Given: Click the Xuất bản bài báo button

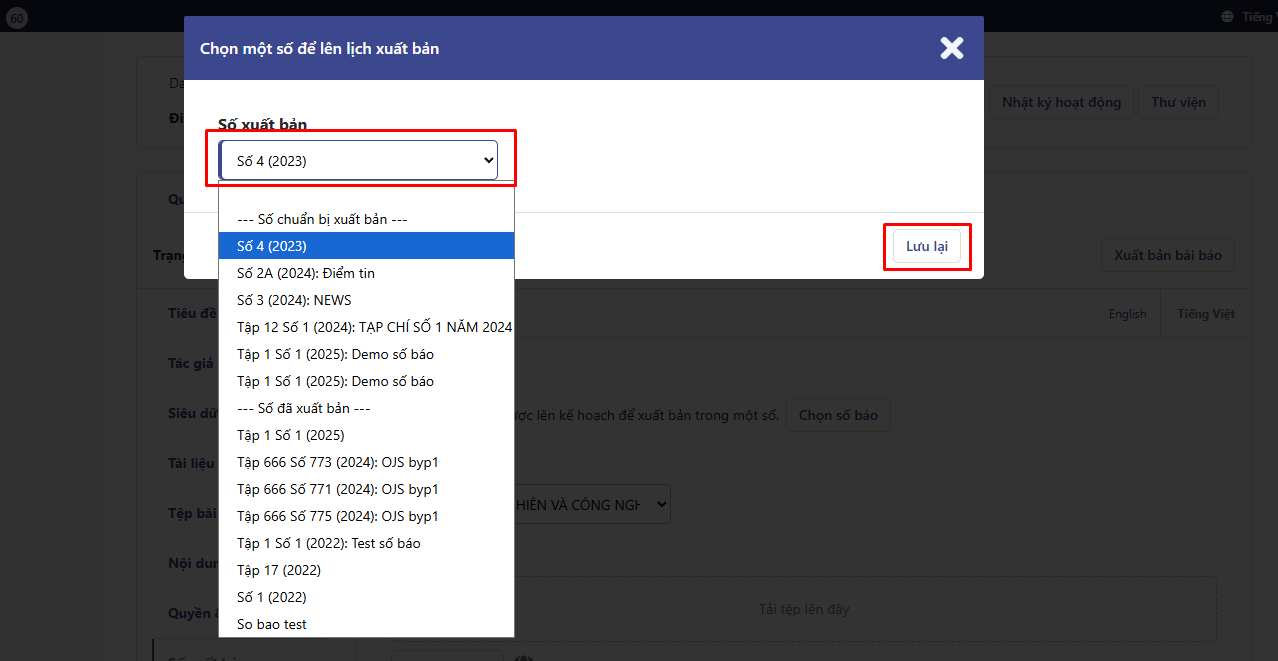Looking at the screenshot, I should [1167, 255].
